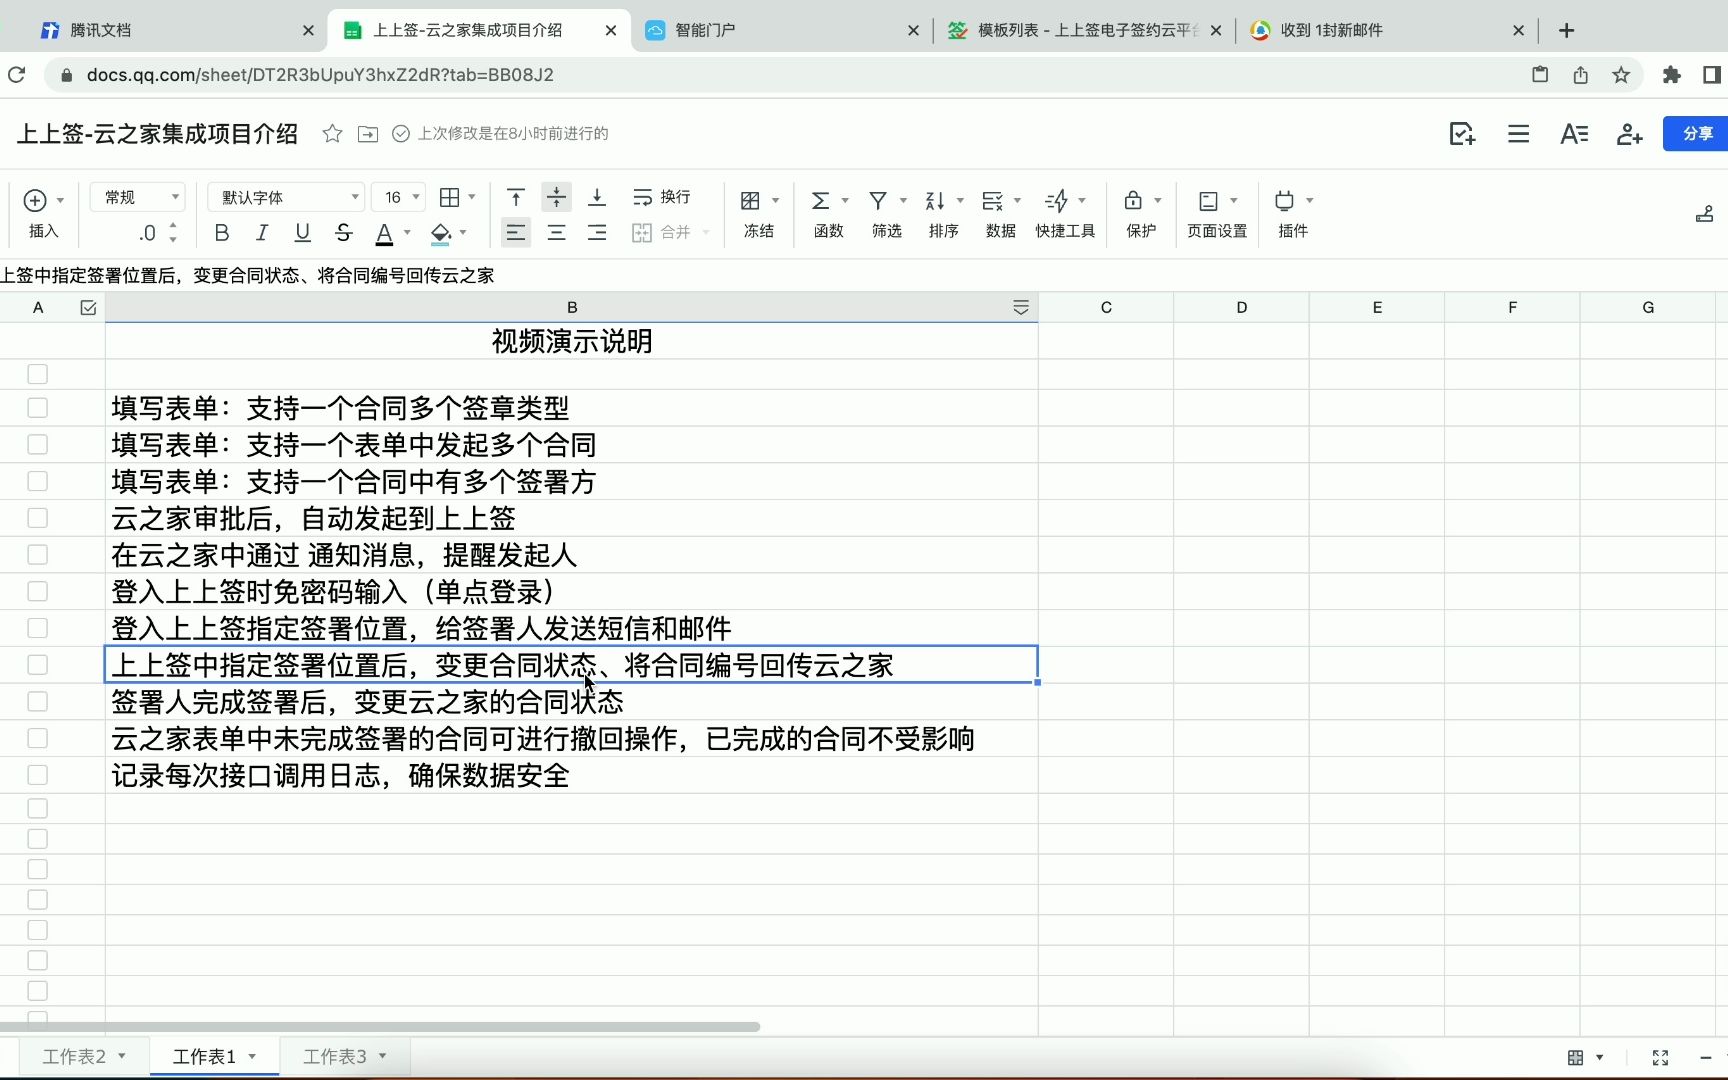Open a new browser tab
The width and height of the screenshot is (1728, 1080).
pos(1567,30)
